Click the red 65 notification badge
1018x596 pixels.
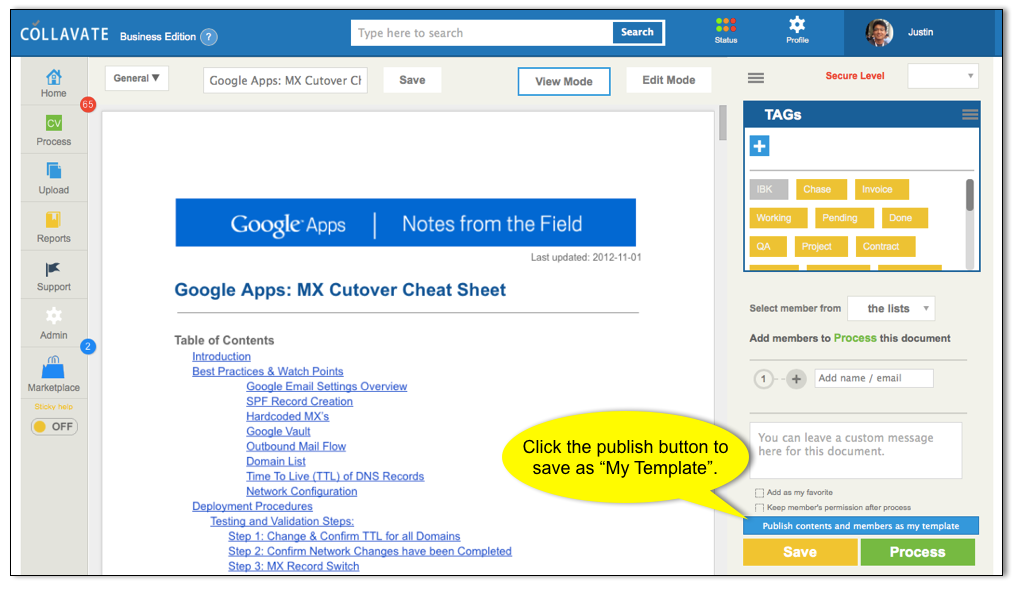click(88, 104)
